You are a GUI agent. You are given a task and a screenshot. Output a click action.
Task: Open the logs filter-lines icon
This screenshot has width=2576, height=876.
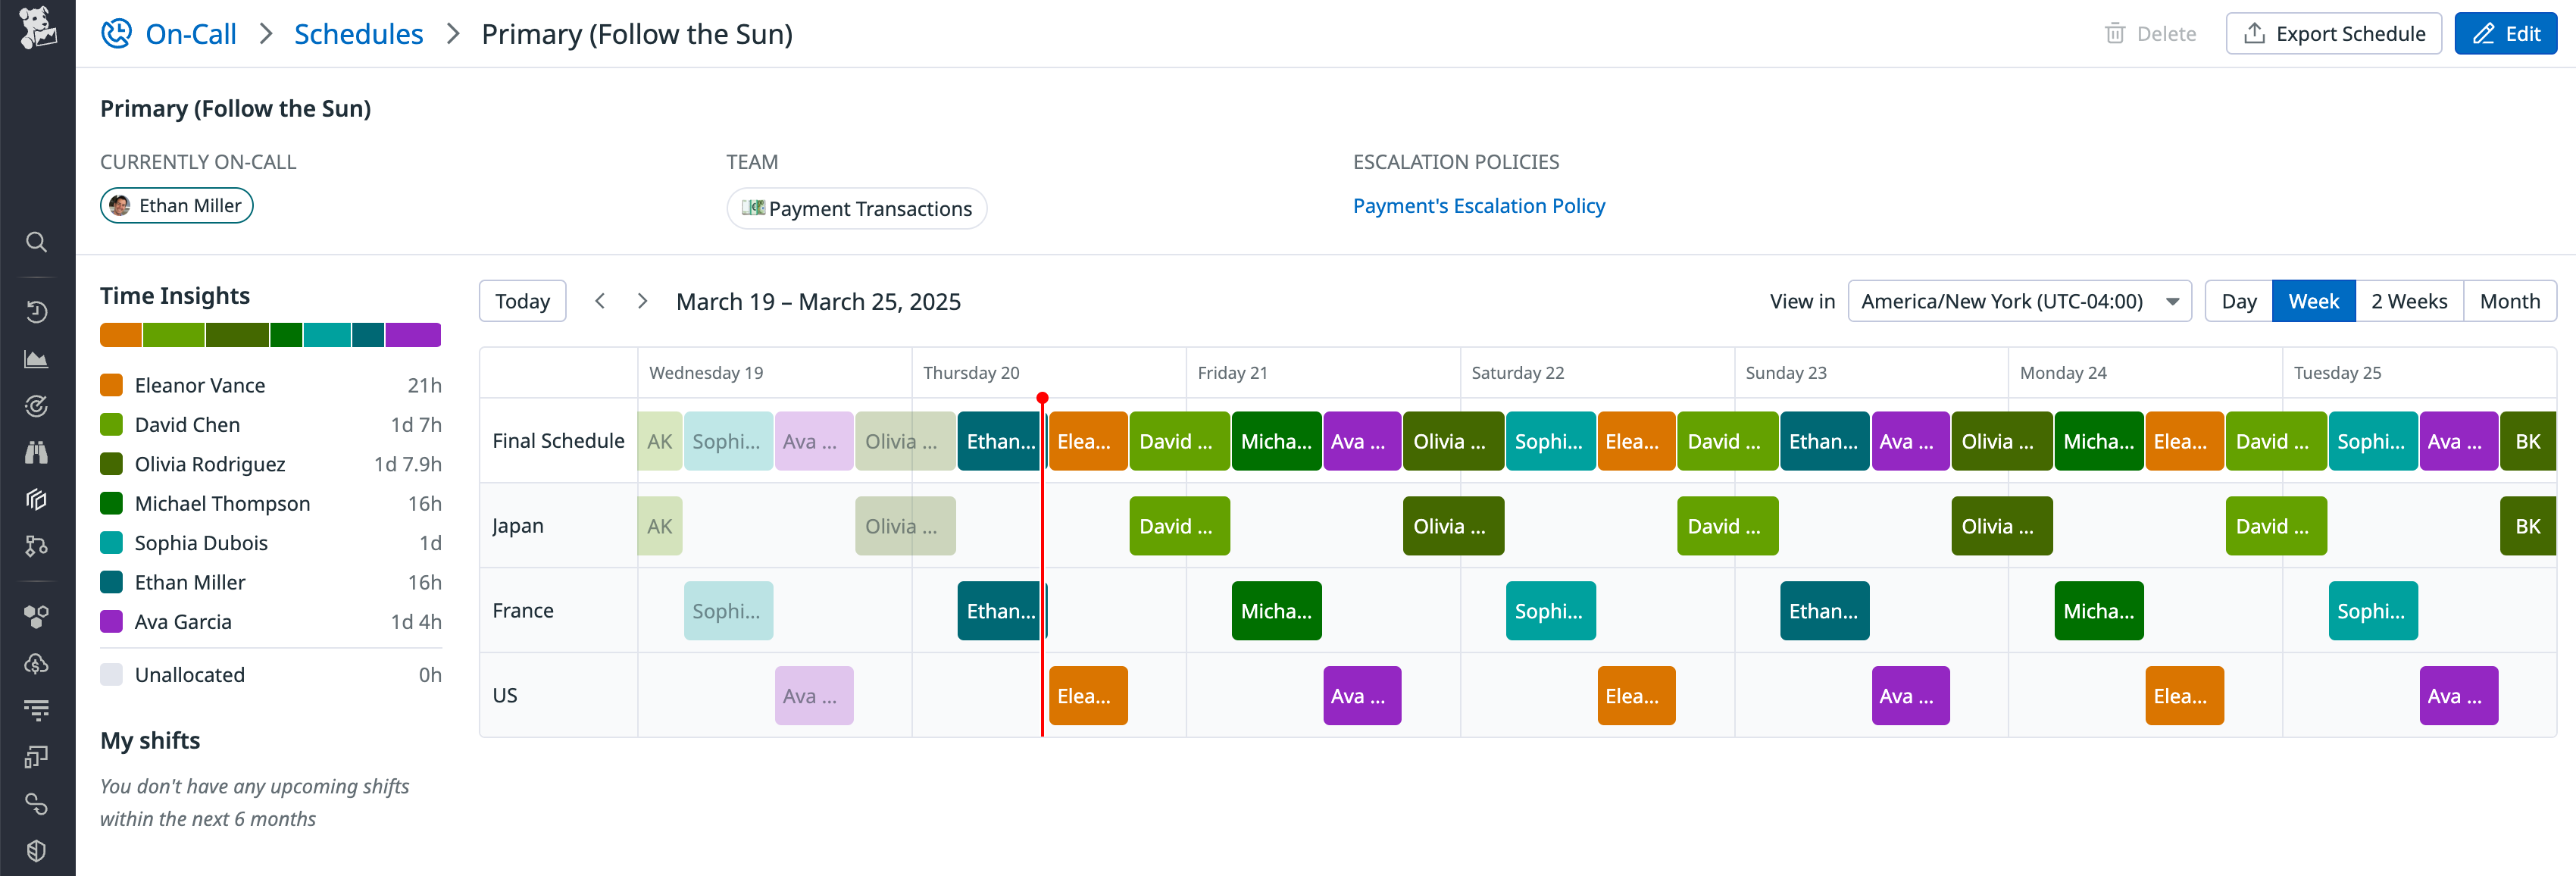(37, 710)
